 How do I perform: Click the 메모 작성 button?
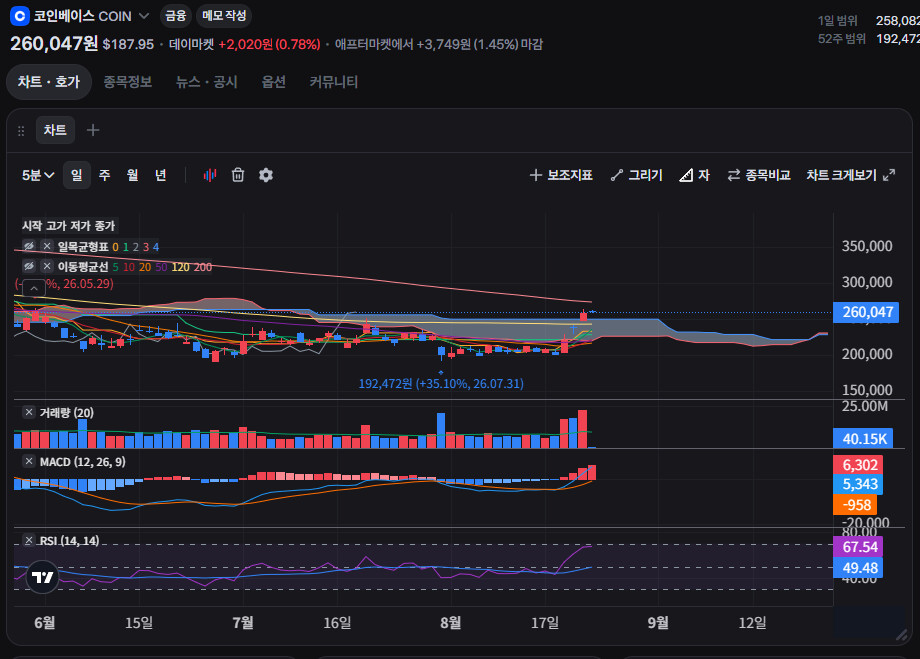pos(224,15)
